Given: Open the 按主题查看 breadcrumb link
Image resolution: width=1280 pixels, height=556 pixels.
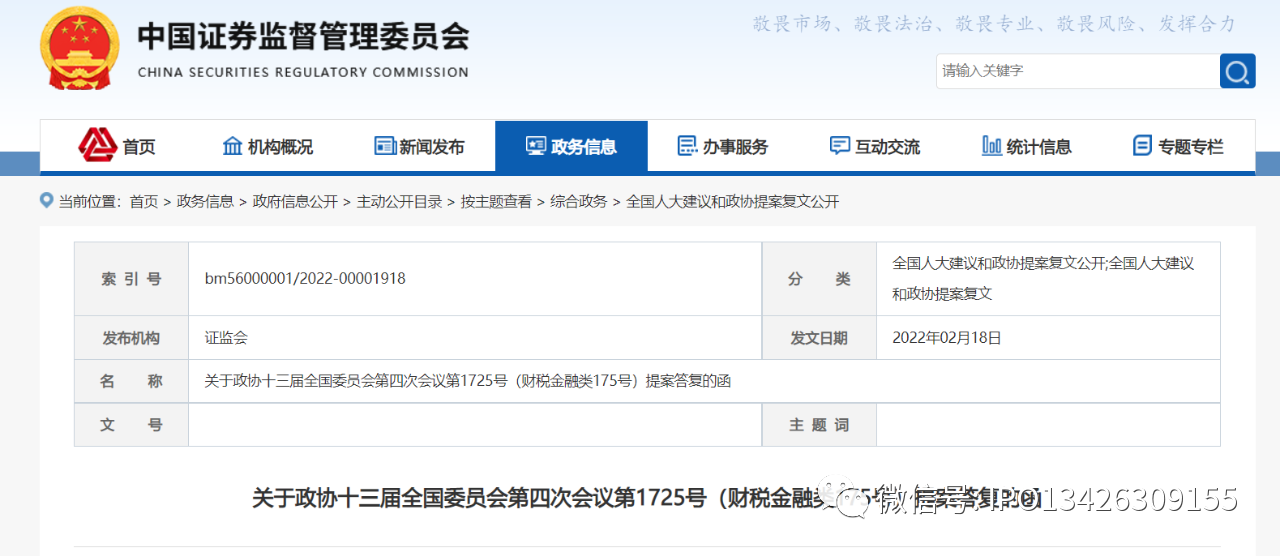Looking at the screenshot, I should (496, 201).
